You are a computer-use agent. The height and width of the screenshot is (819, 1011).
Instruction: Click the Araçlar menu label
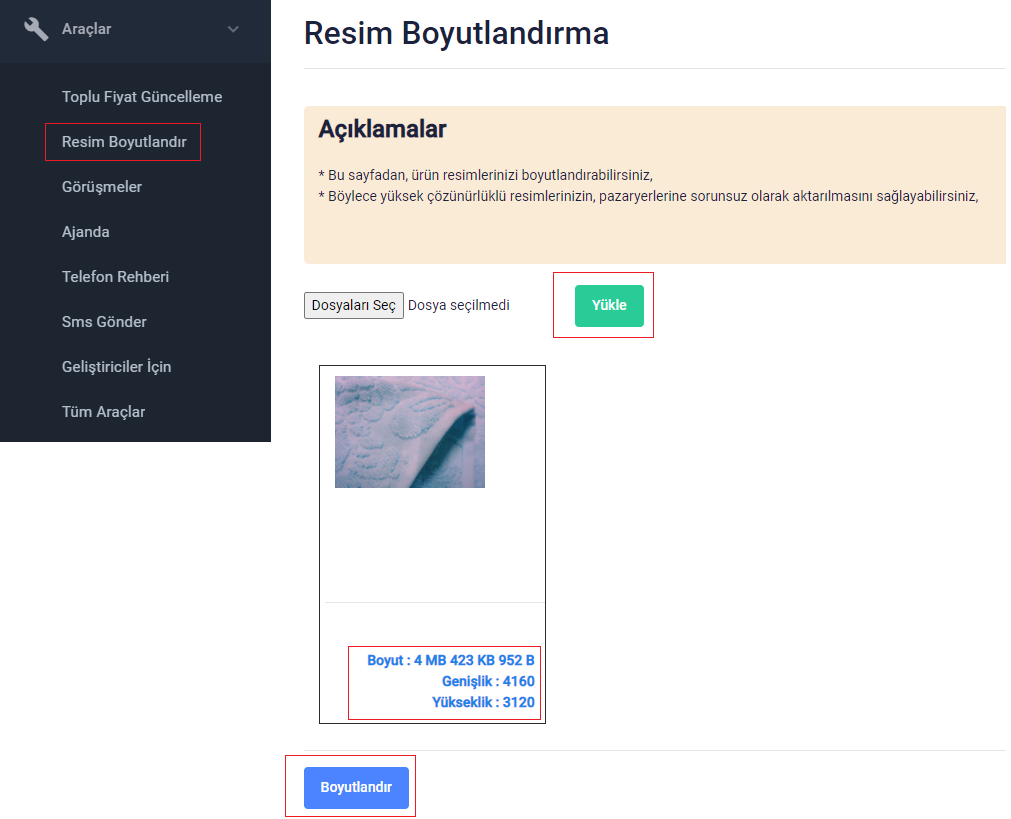coord(86,29)
